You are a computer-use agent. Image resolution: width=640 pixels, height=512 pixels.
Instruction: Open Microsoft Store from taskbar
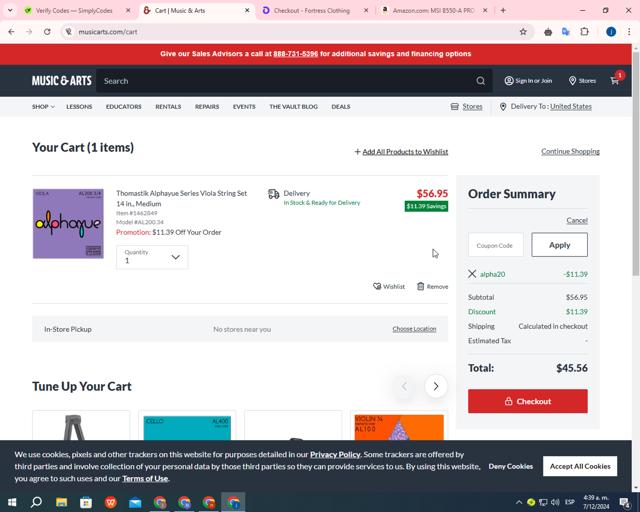pos(86,502)
